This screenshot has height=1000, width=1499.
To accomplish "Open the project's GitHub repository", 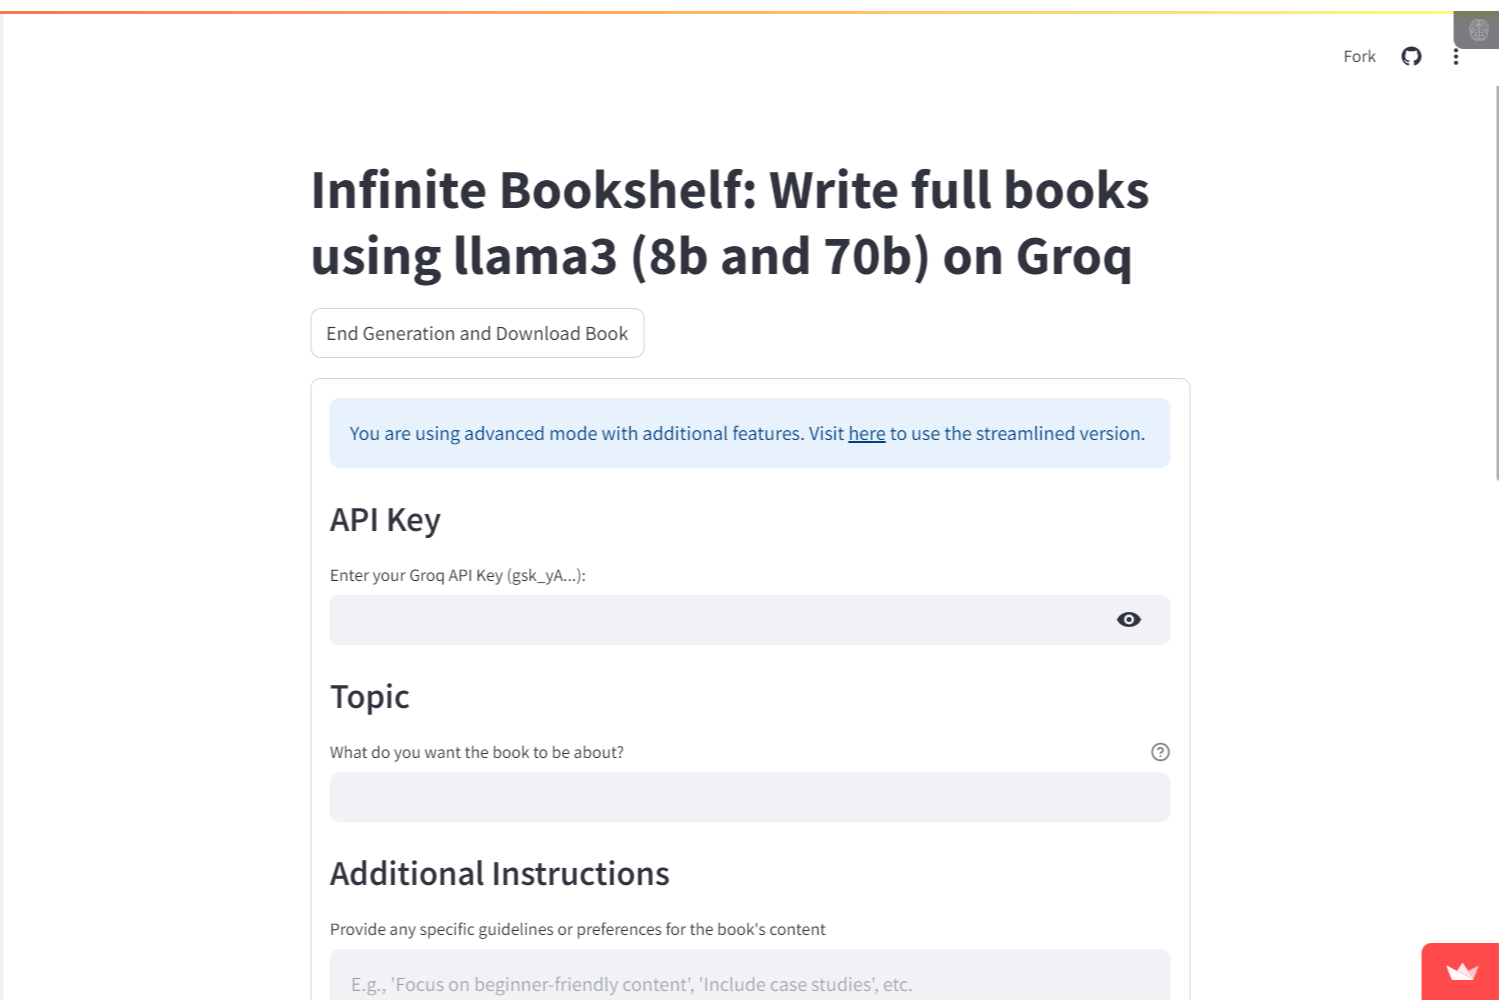I will click(1410, 56).
